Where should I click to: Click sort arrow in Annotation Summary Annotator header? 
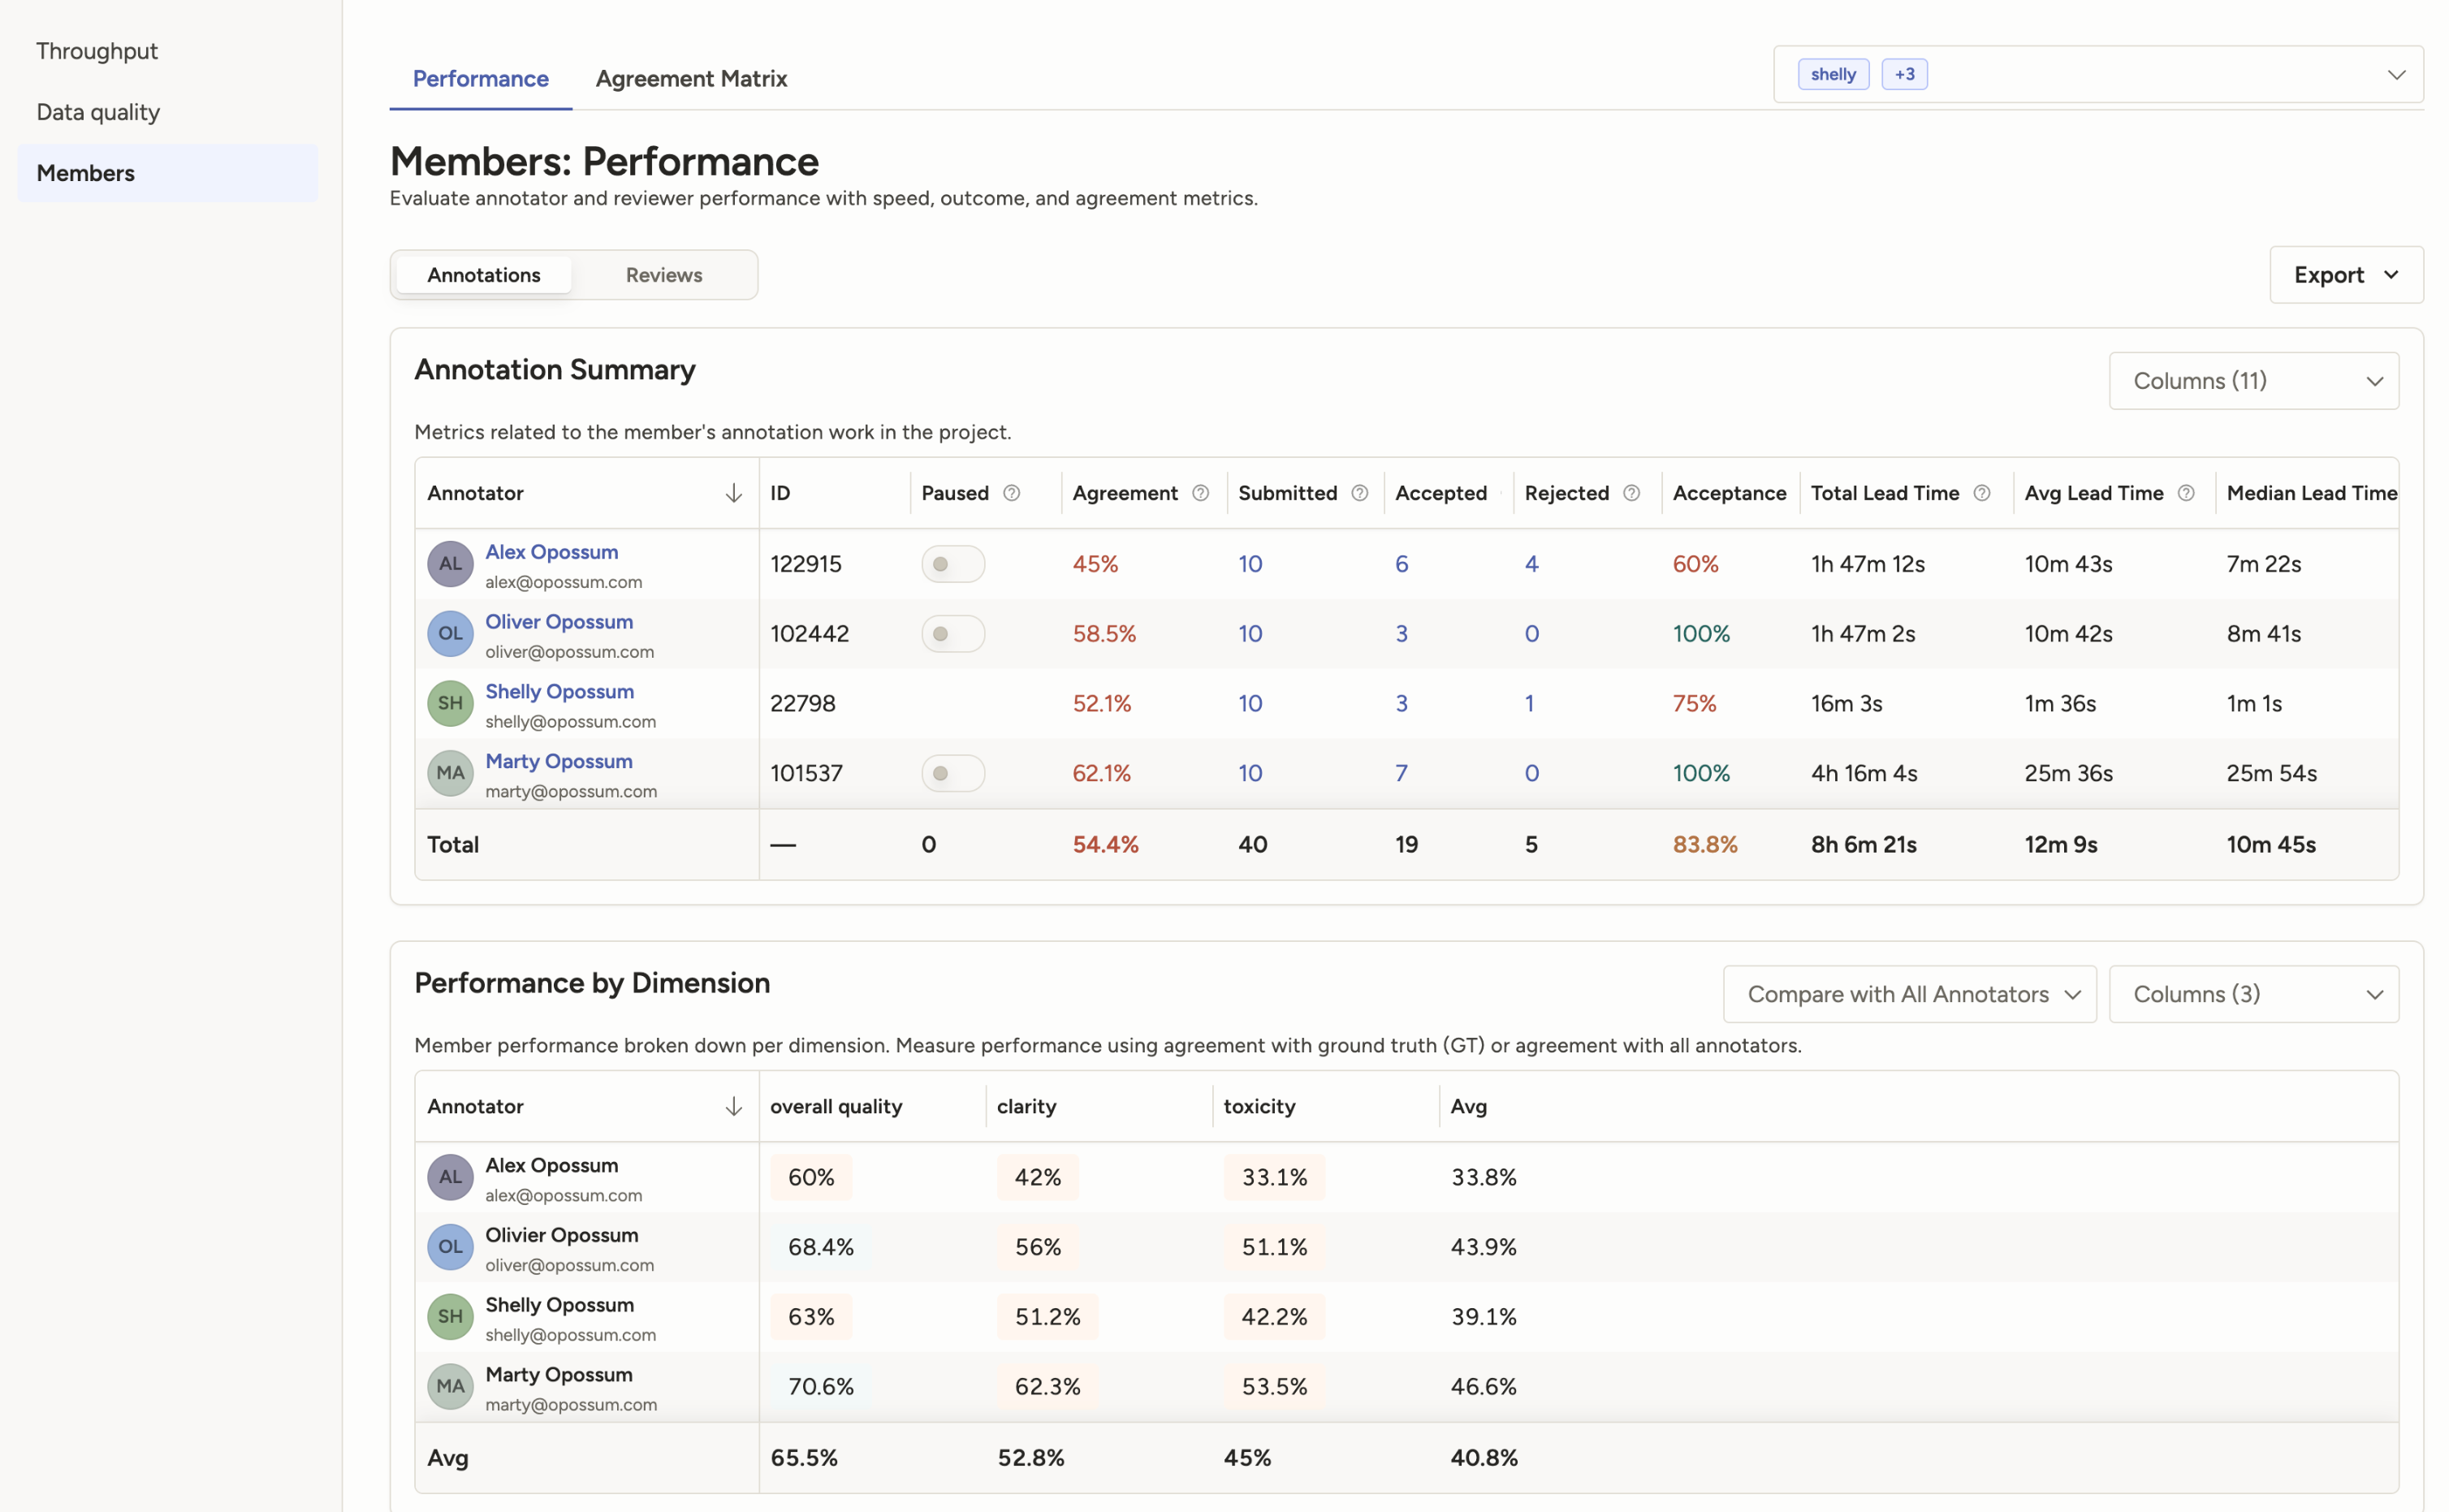coord(733,493)
